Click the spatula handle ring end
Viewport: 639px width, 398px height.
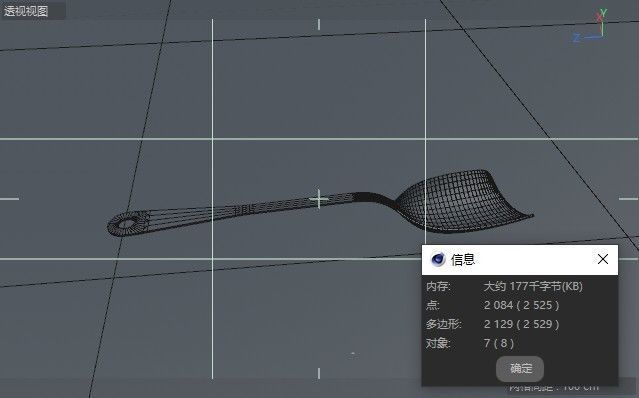pyautogui.click(x=128, y=224)
